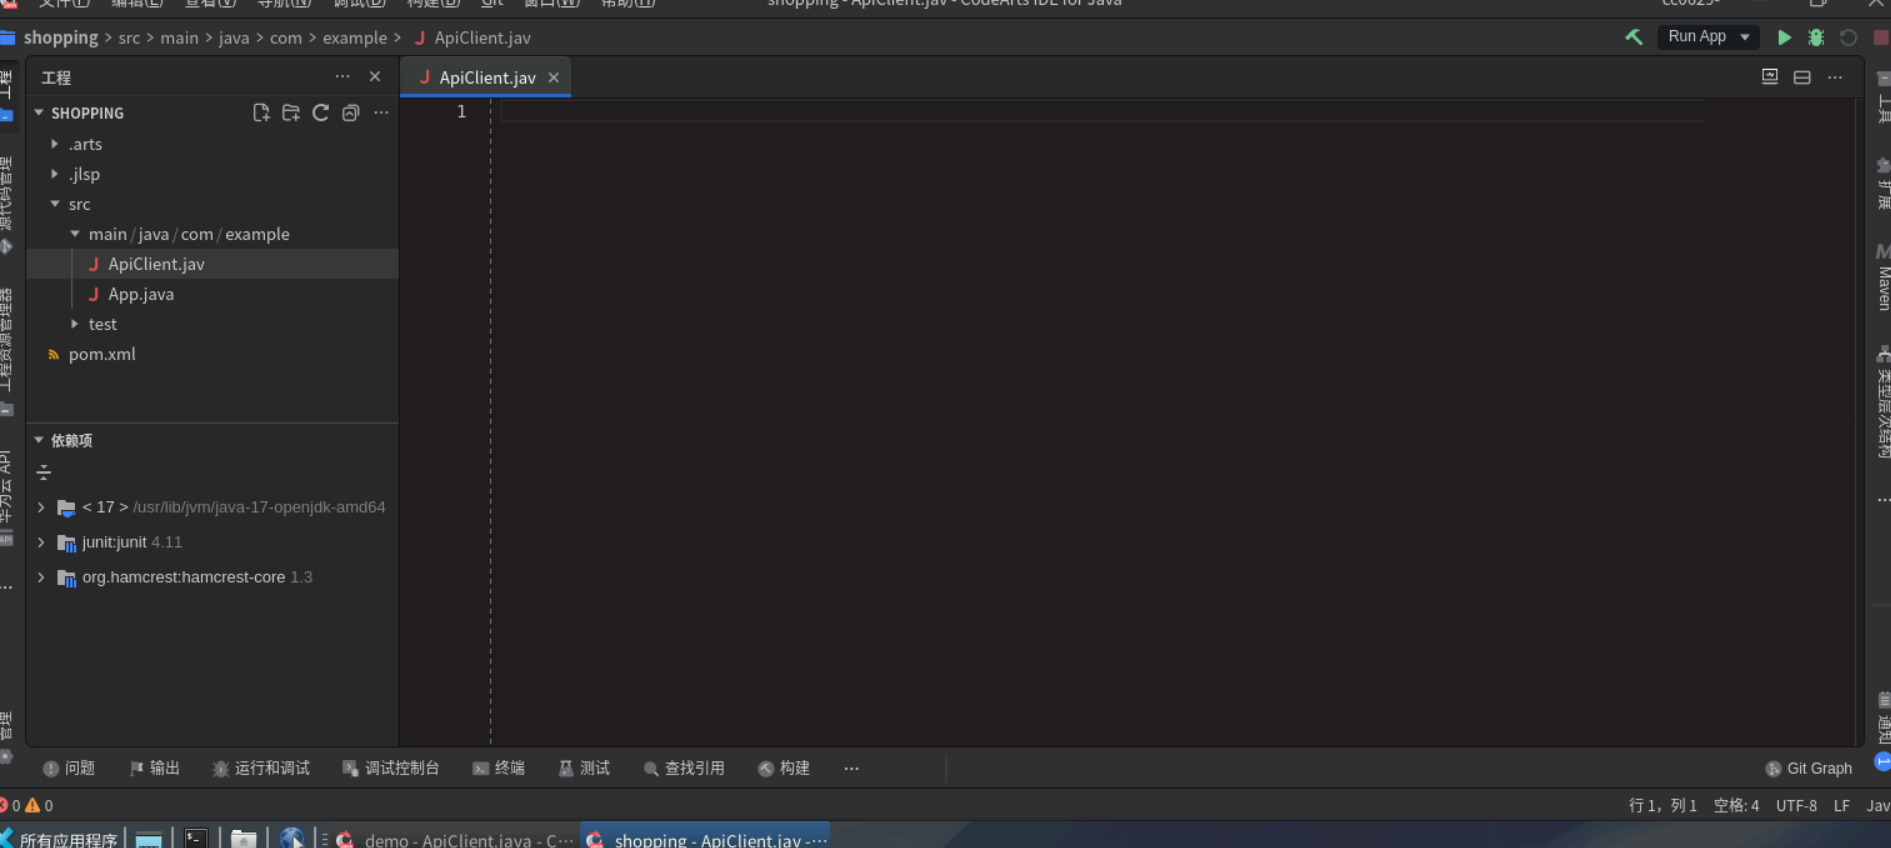Click cursor position 行1, 列1 indicator
This screenshot has height=848, width=1891.
tap(1662, 805)
